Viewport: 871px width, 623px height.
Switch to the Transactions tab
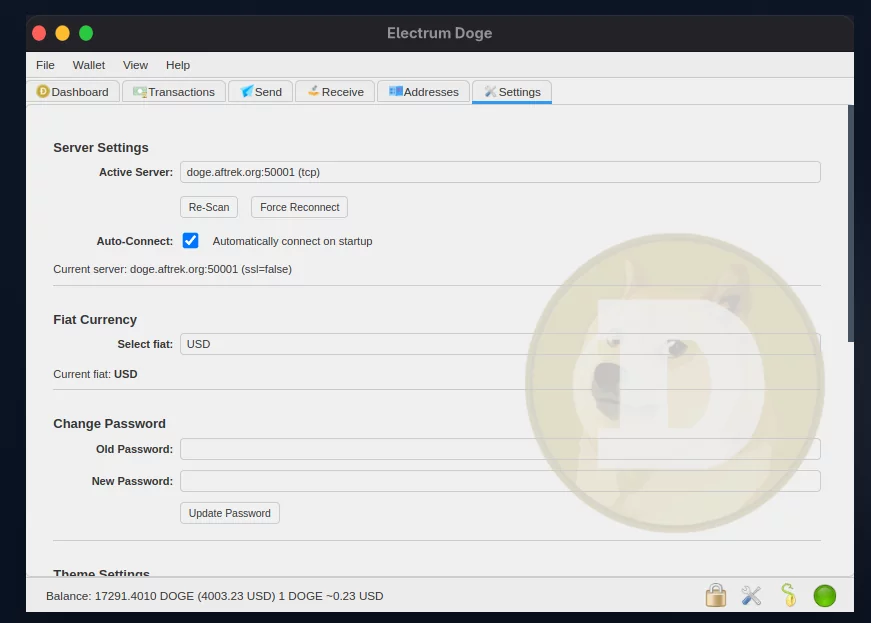click(174, 92)
